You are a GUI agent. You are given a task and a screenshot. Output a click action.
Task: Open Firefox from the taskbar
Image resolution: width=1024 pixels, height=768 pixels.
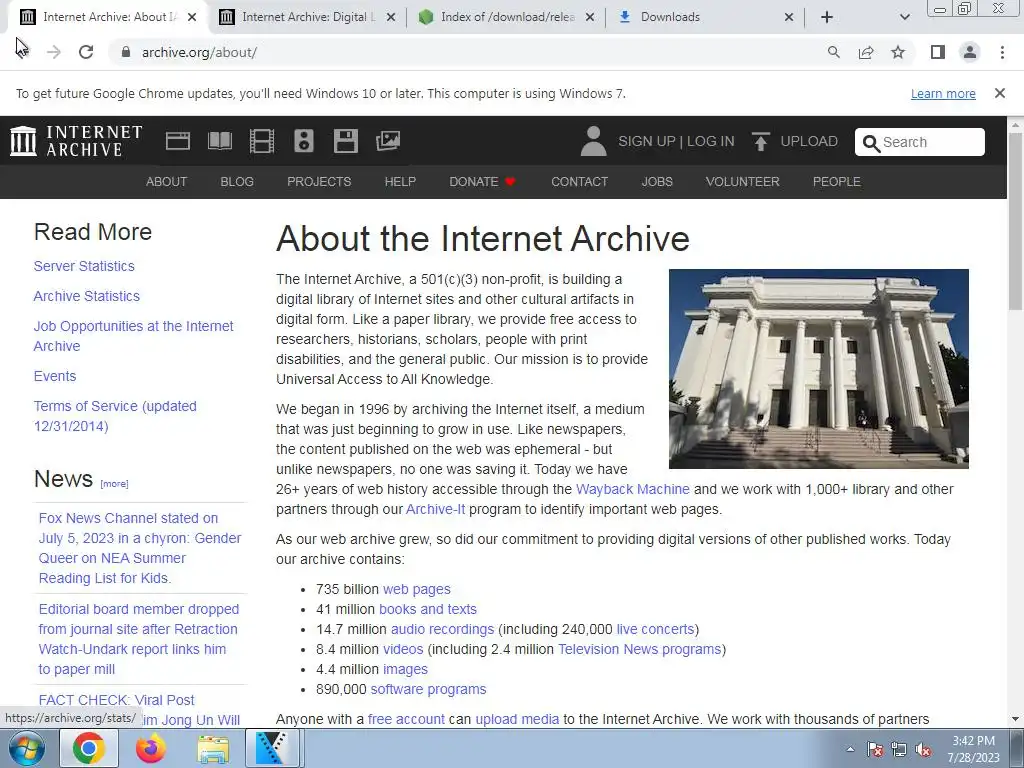151,749
